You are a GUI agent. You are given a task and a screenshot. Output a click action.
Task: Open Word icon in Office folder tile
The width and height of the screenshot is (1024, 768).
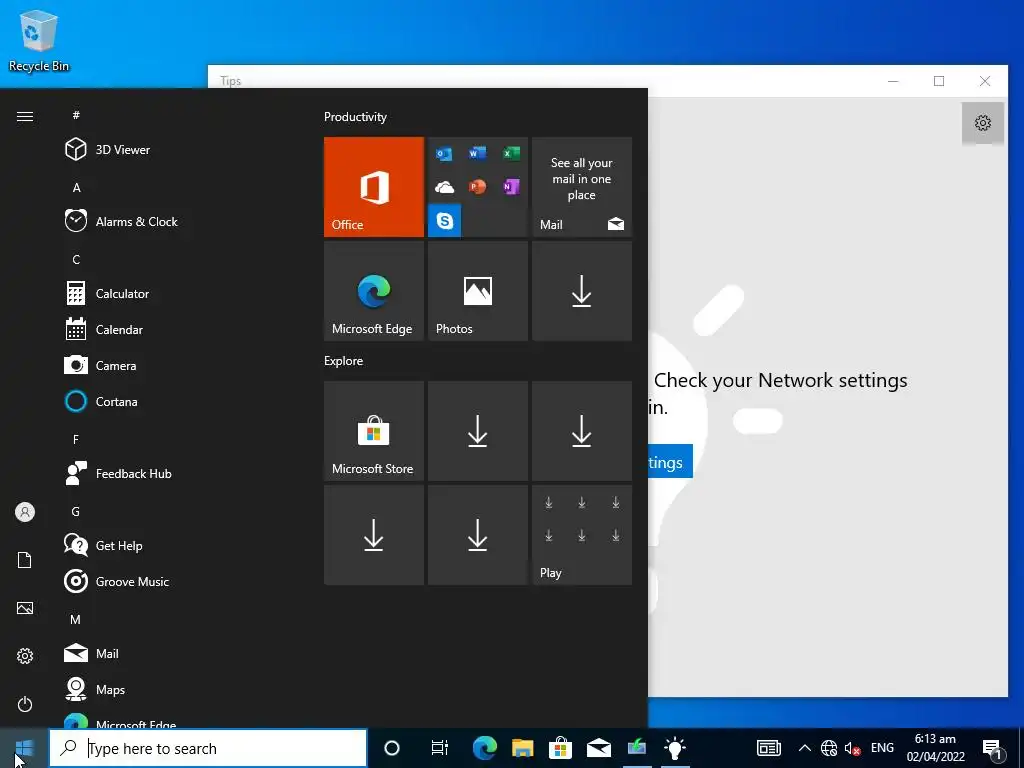click(x=477, y=153)
